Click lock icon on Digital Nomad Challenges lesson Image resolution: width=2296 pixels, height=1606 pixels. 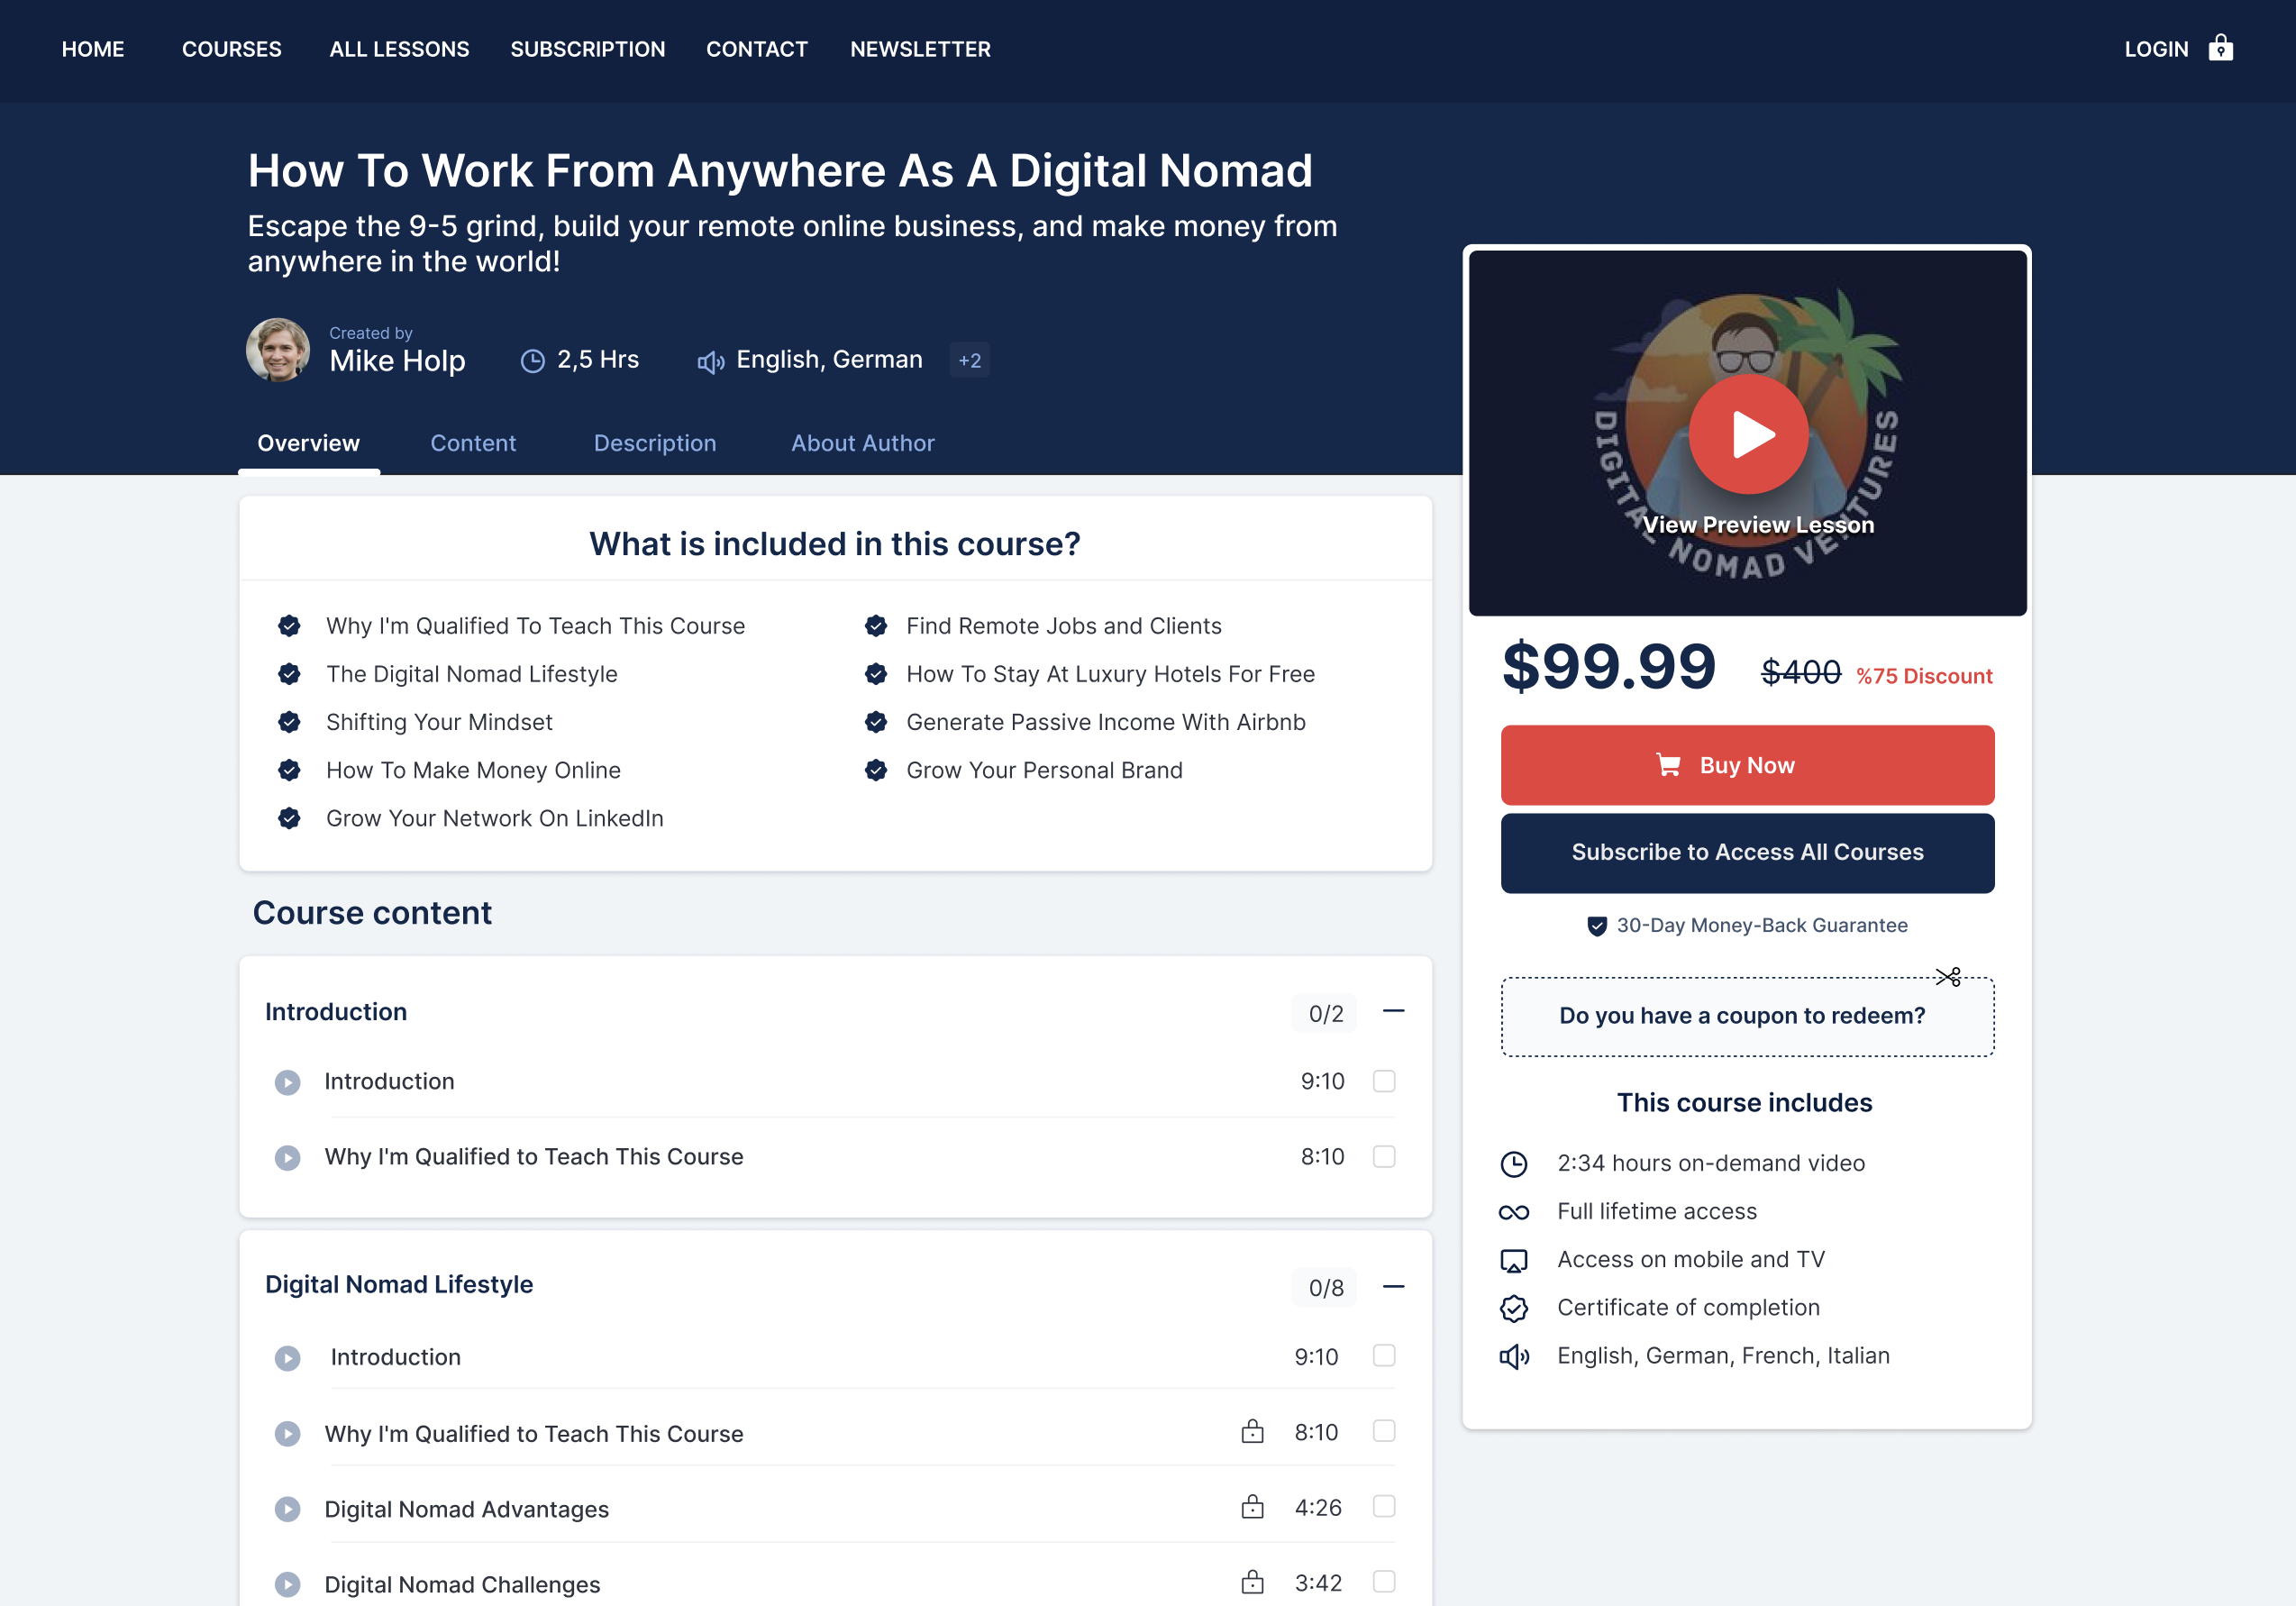point(1252,1582)
